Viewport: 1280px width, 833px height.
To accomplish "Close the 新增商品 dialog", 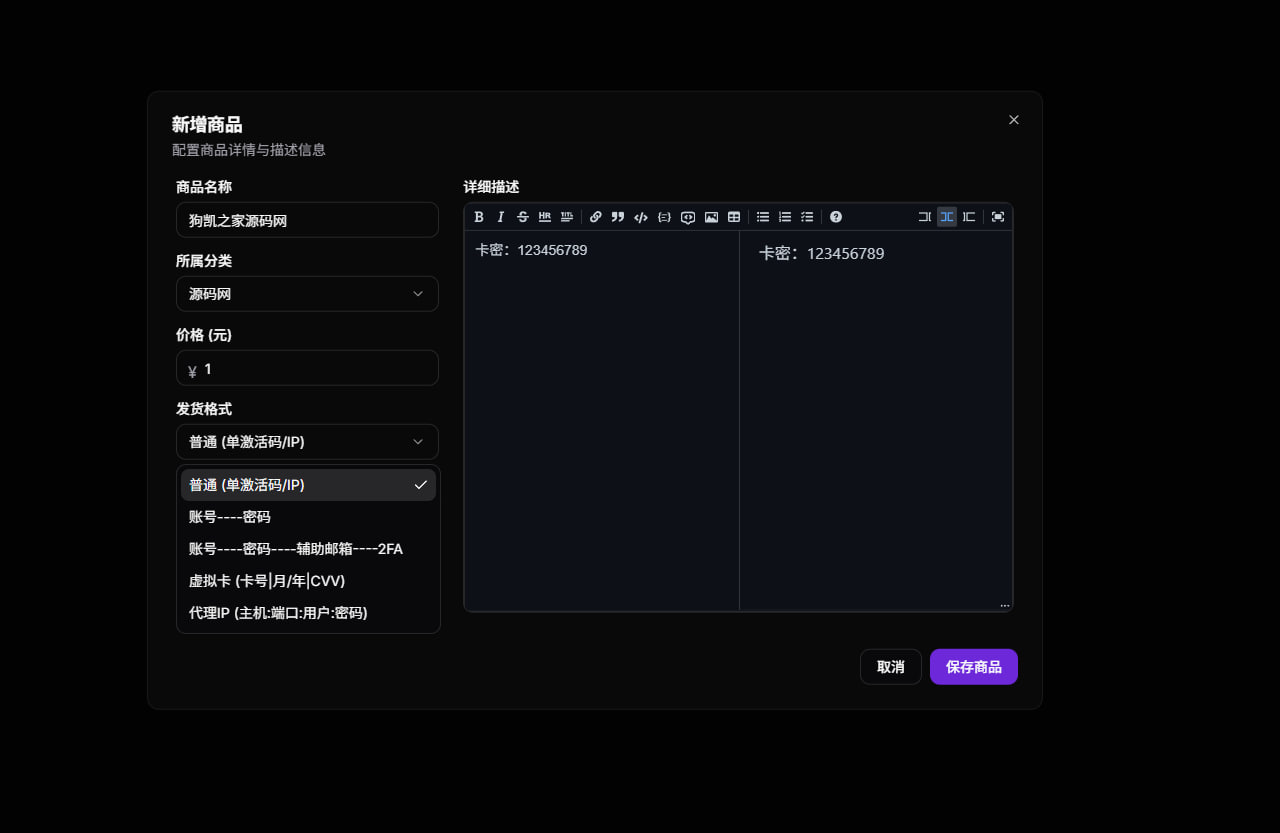I will tap(1013, 119).
